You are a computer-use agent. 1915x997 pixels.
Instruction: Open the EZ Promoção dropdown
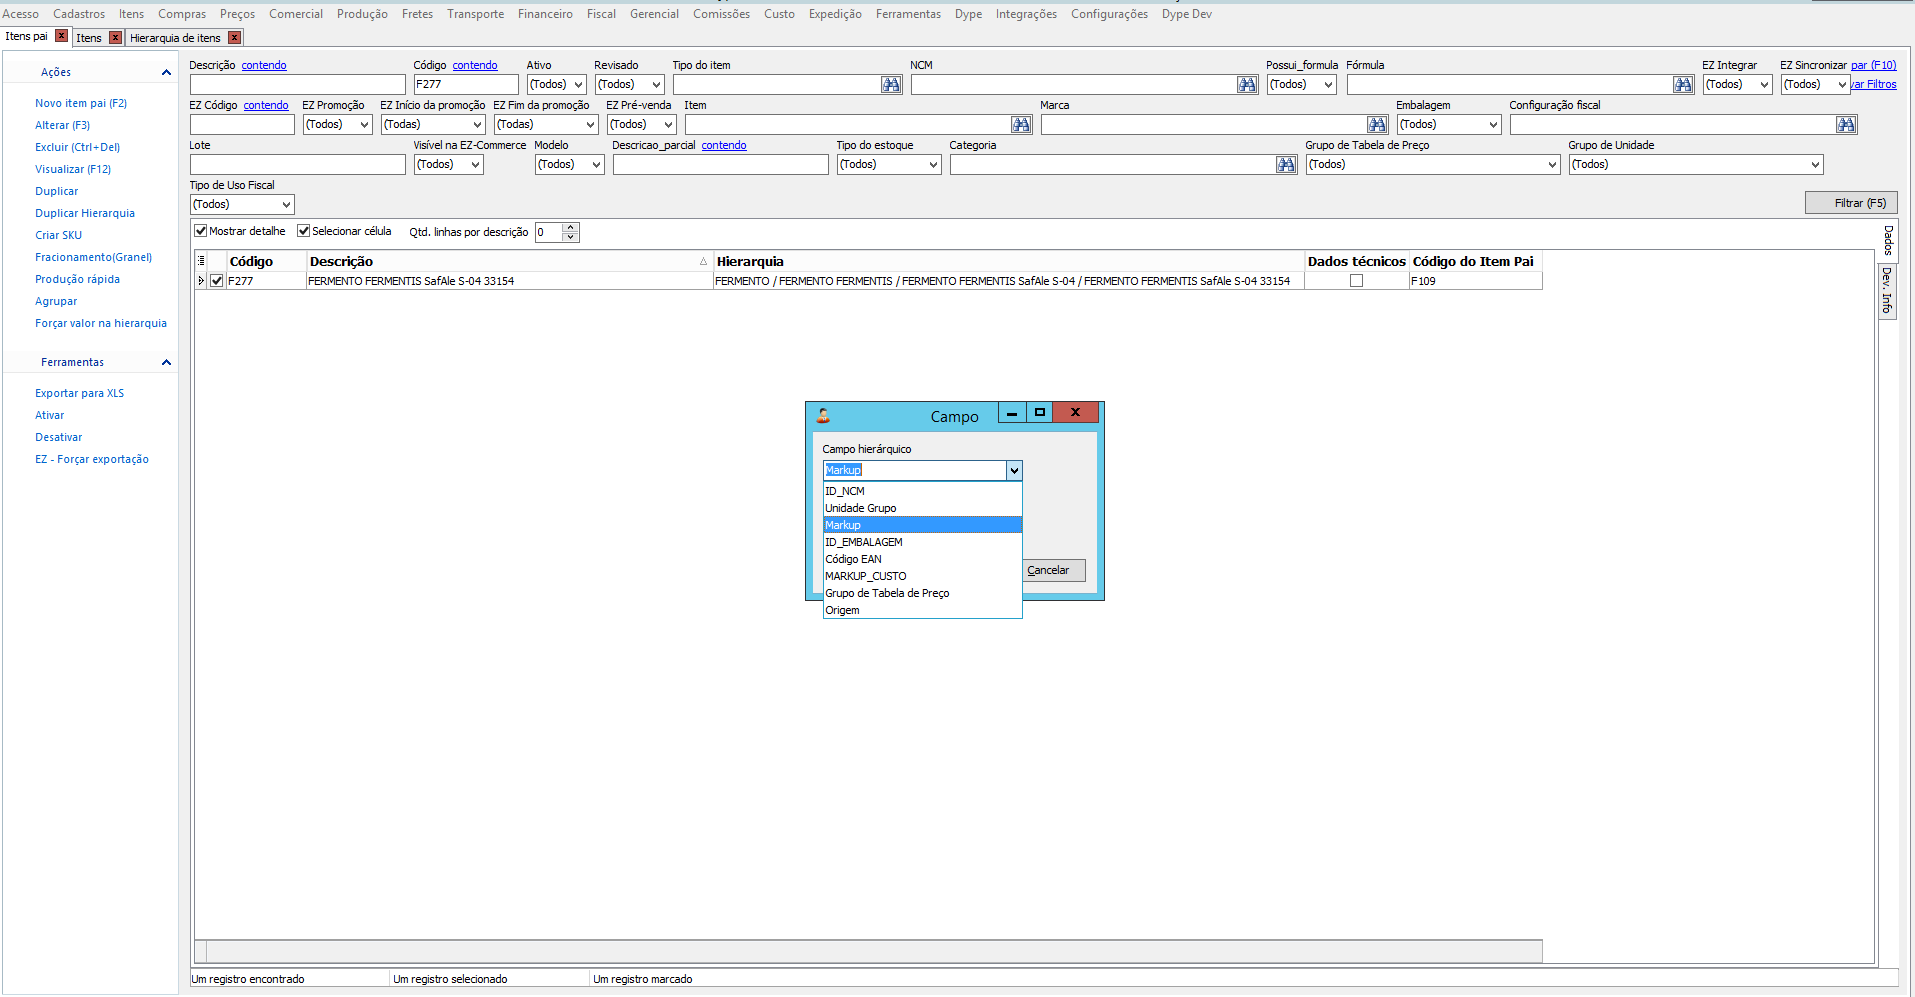pyautogui.click(x=364, y=125)
